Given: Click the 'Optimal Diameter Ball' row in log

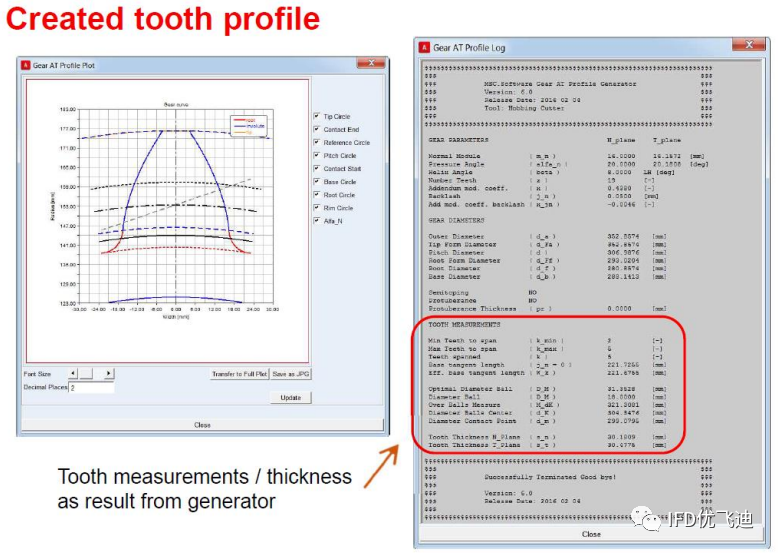Looking at the screenshot, I should tap(547, 389).
